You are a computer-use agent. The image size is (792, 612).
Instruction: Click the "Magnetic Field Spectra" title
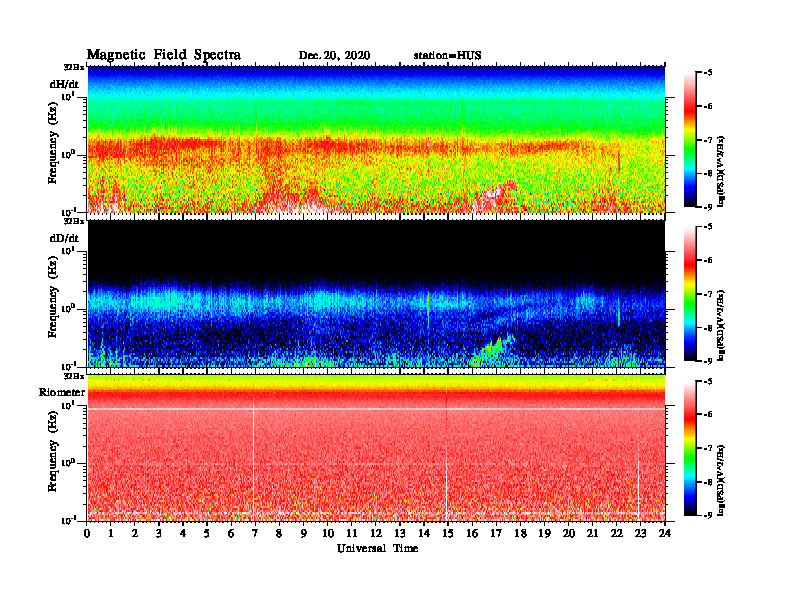tap(164, 55)
